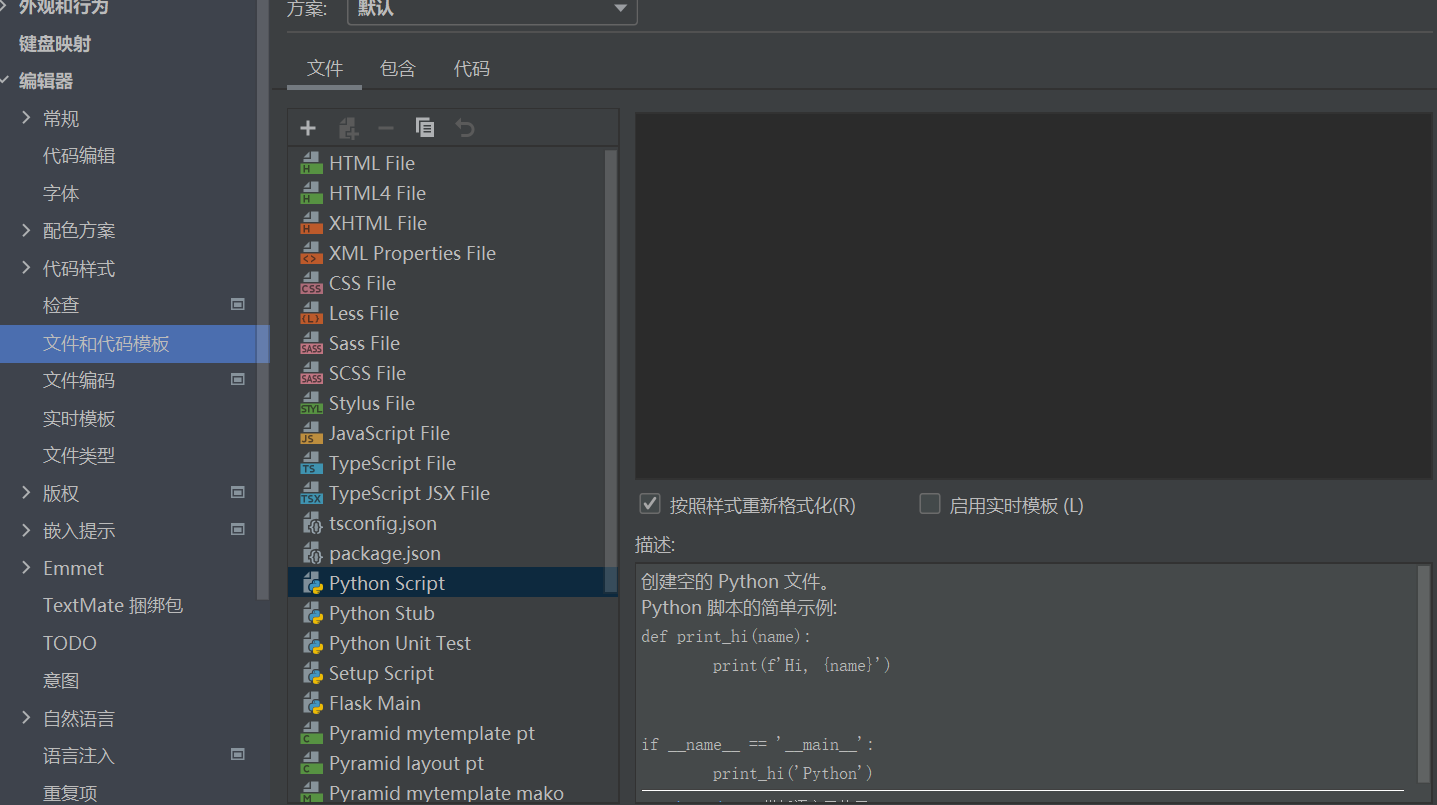Expand the 代码样式 section
This screenshot has height=805, width=1437.
pos(28,268)
